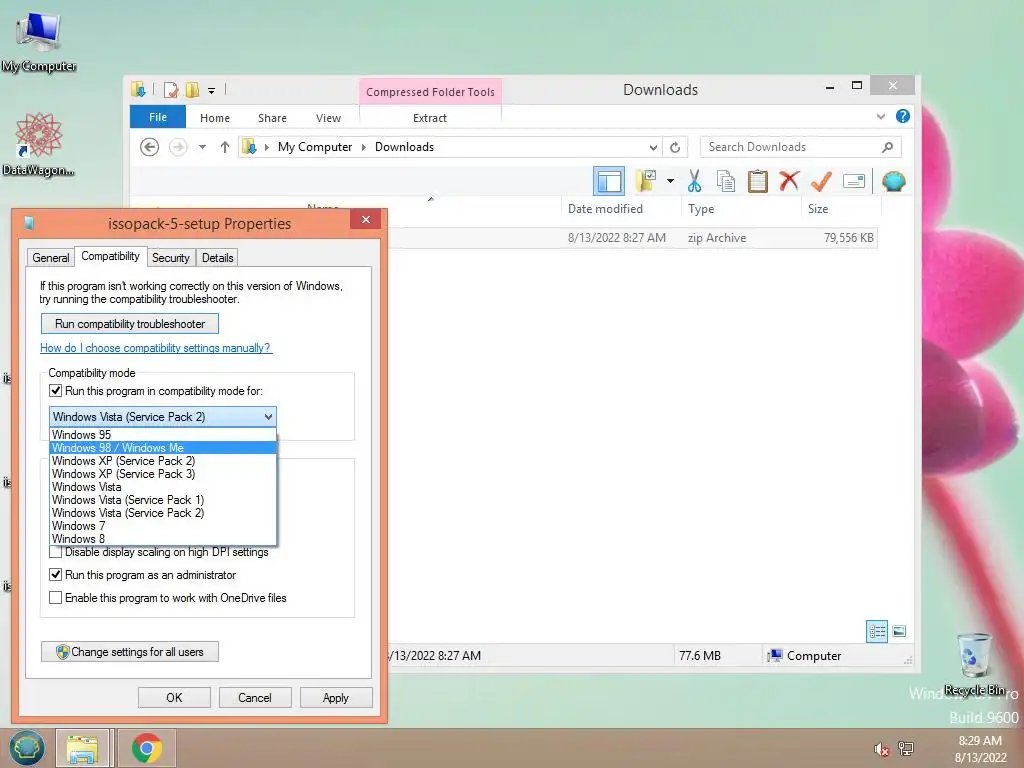1024x768 pixels.
Task: Click the red X Delete toolbar icon
Action: 789,181
